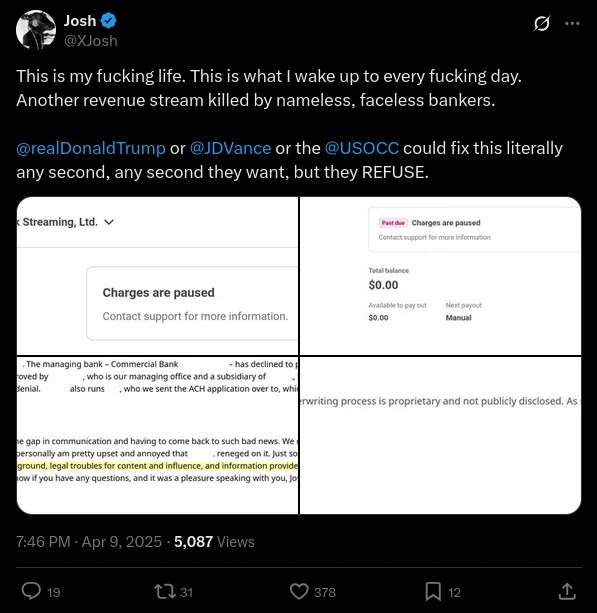Repost this tweet using the retweet icon

click(165, 591)
